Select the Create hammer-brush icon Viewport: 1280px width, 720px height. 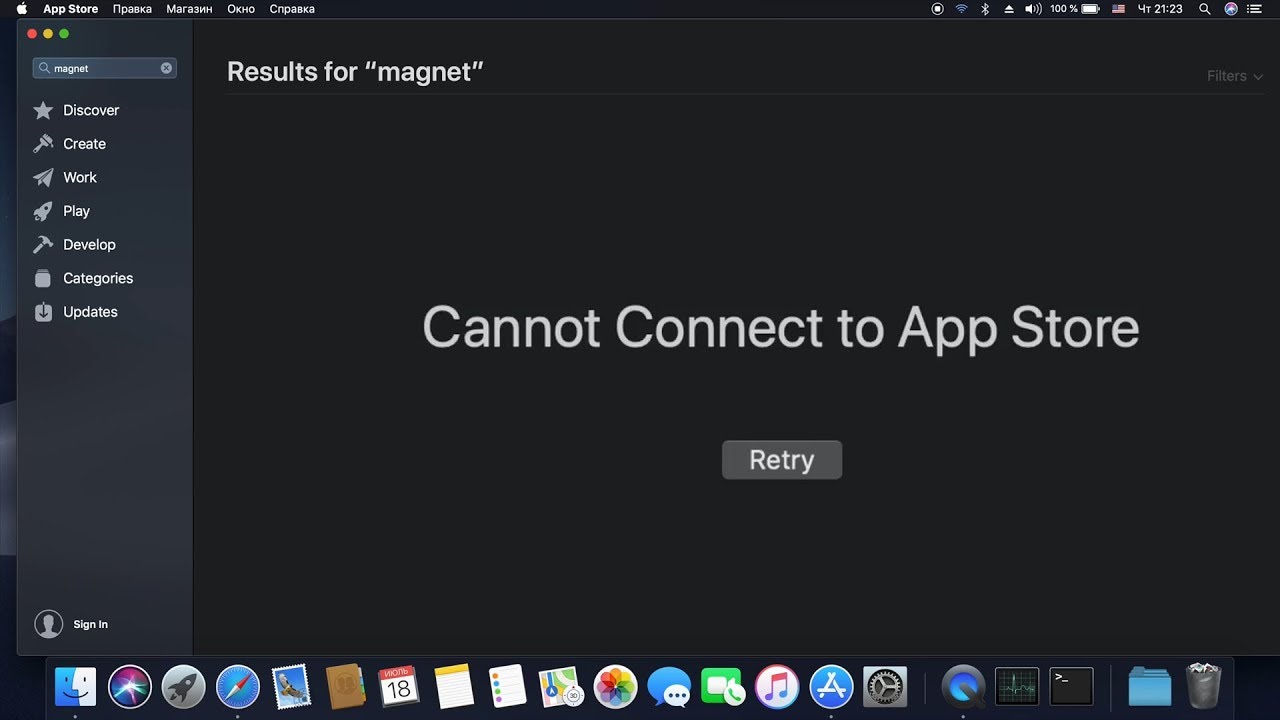[x=43, y=144]
